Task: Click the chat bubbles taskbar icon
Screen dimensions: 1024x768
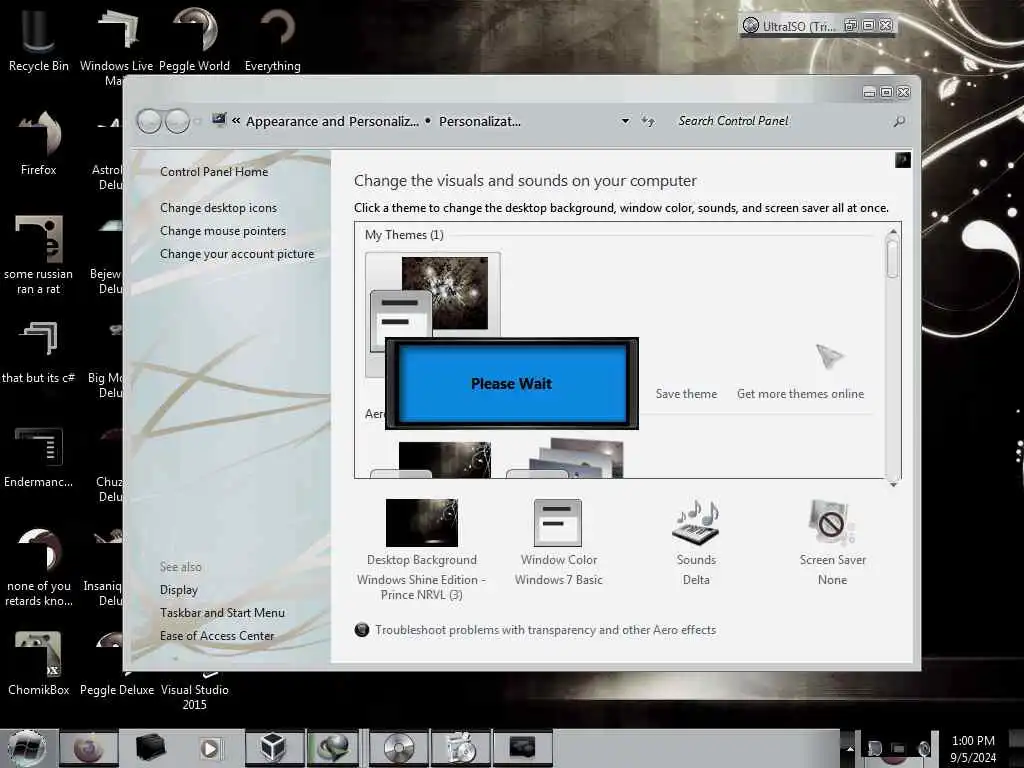Action: pos(333,748)
